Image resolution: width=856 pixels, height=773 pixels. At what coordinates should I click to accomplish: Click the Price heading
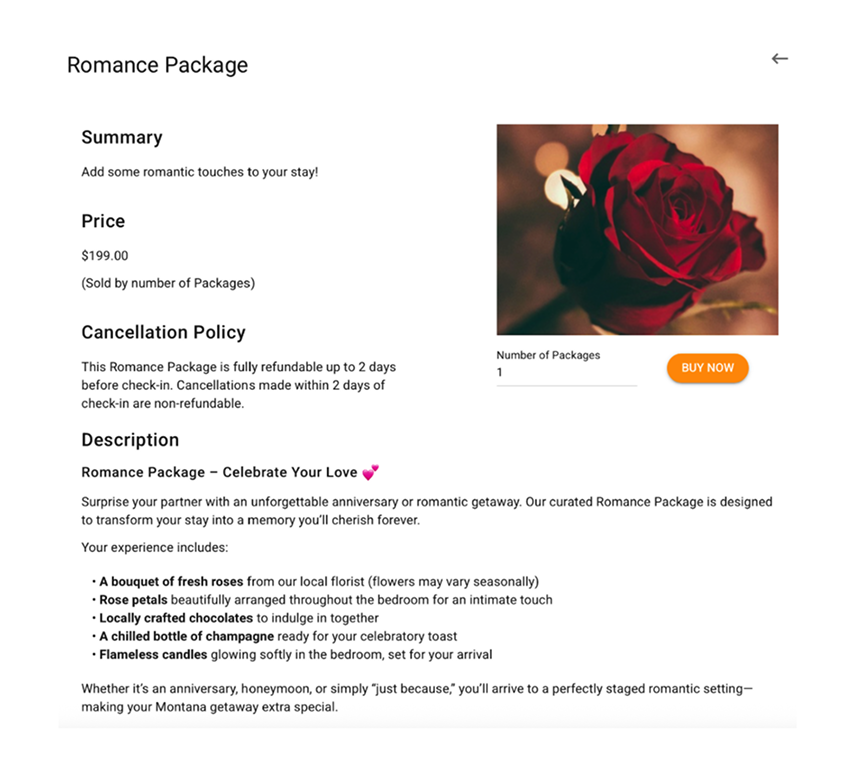coord(103,221)
